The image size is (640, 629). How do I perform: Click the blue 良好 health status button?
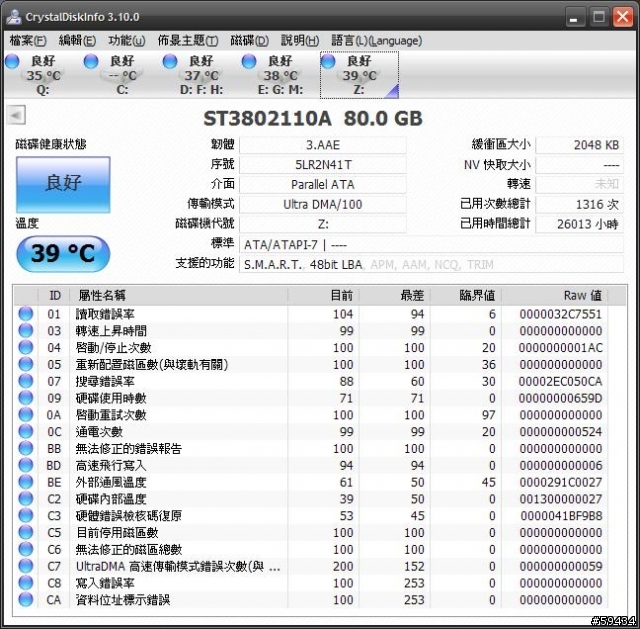[x=63, y=184]
